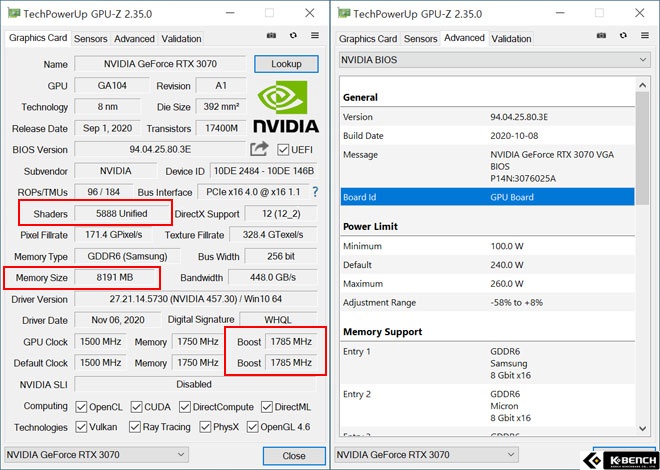Screen dimensions: 660x470
Task: Click the refresh icon in right window
Action: (623, 36)
